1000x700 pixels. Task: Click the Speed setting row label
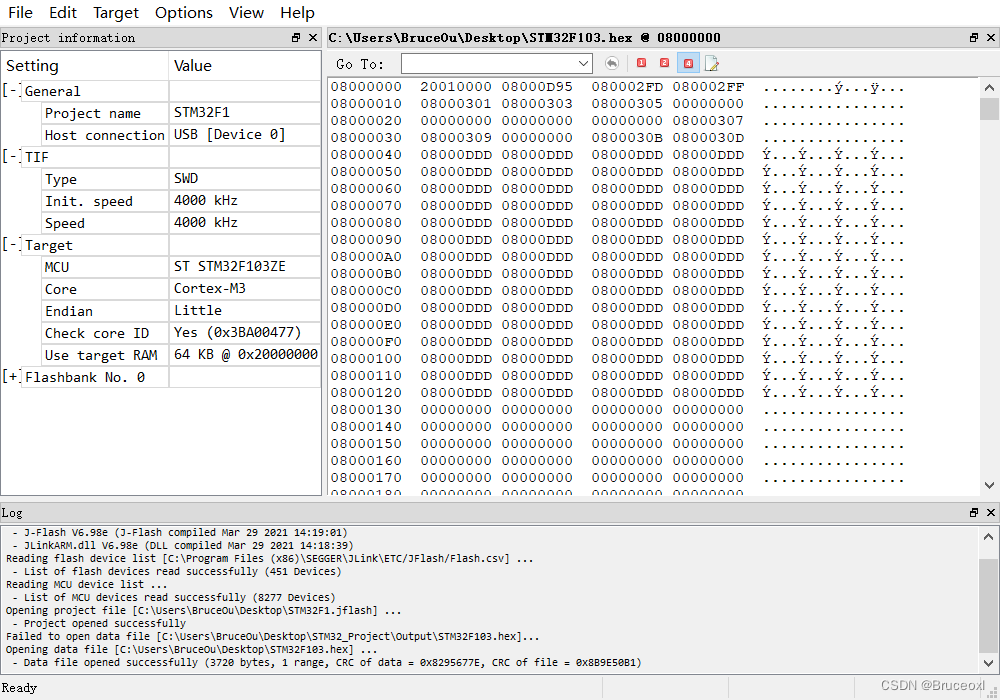tap(64, 223)
